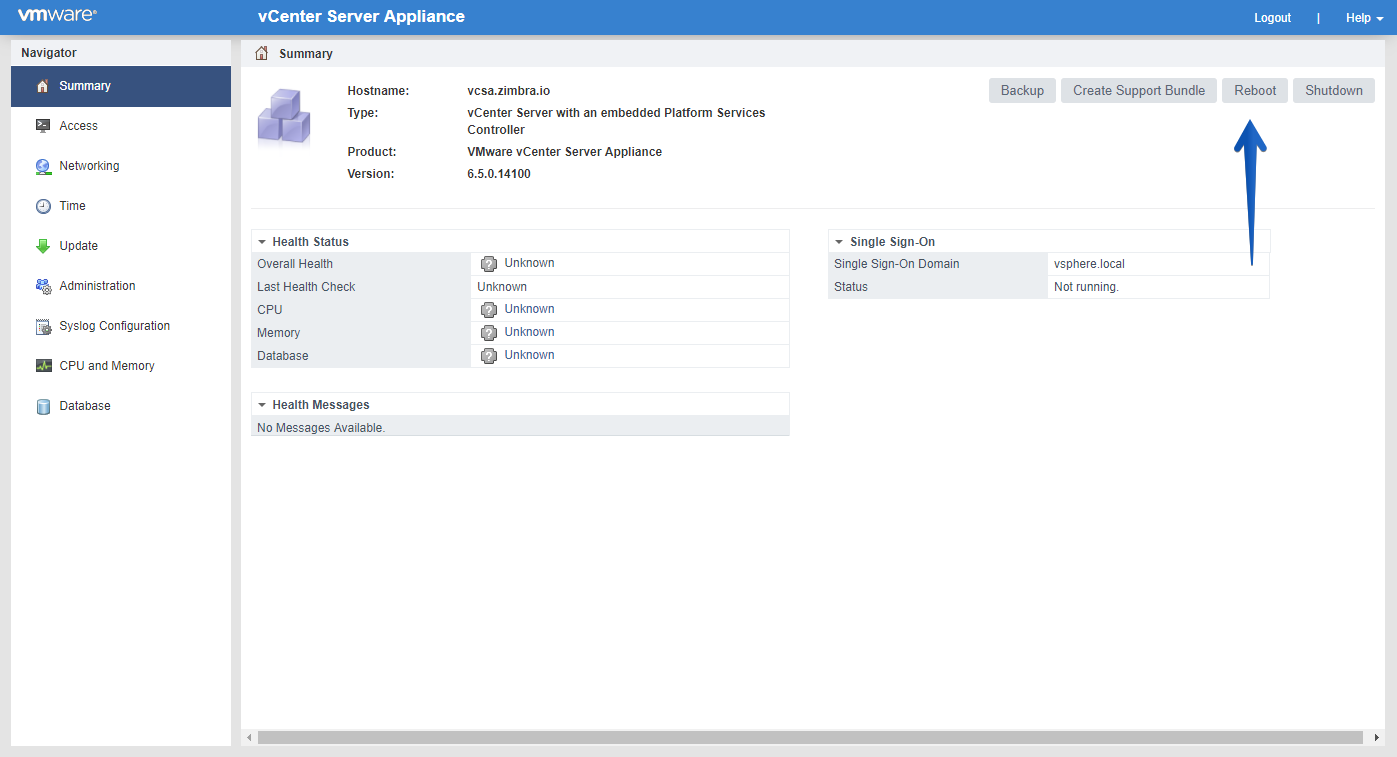Click the horizontal scrollbar thumb

click(810, 737)
